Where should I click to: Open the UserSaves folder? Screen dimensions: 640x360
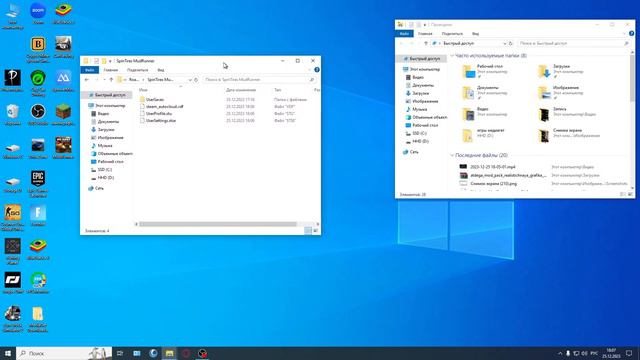point(152,100)
